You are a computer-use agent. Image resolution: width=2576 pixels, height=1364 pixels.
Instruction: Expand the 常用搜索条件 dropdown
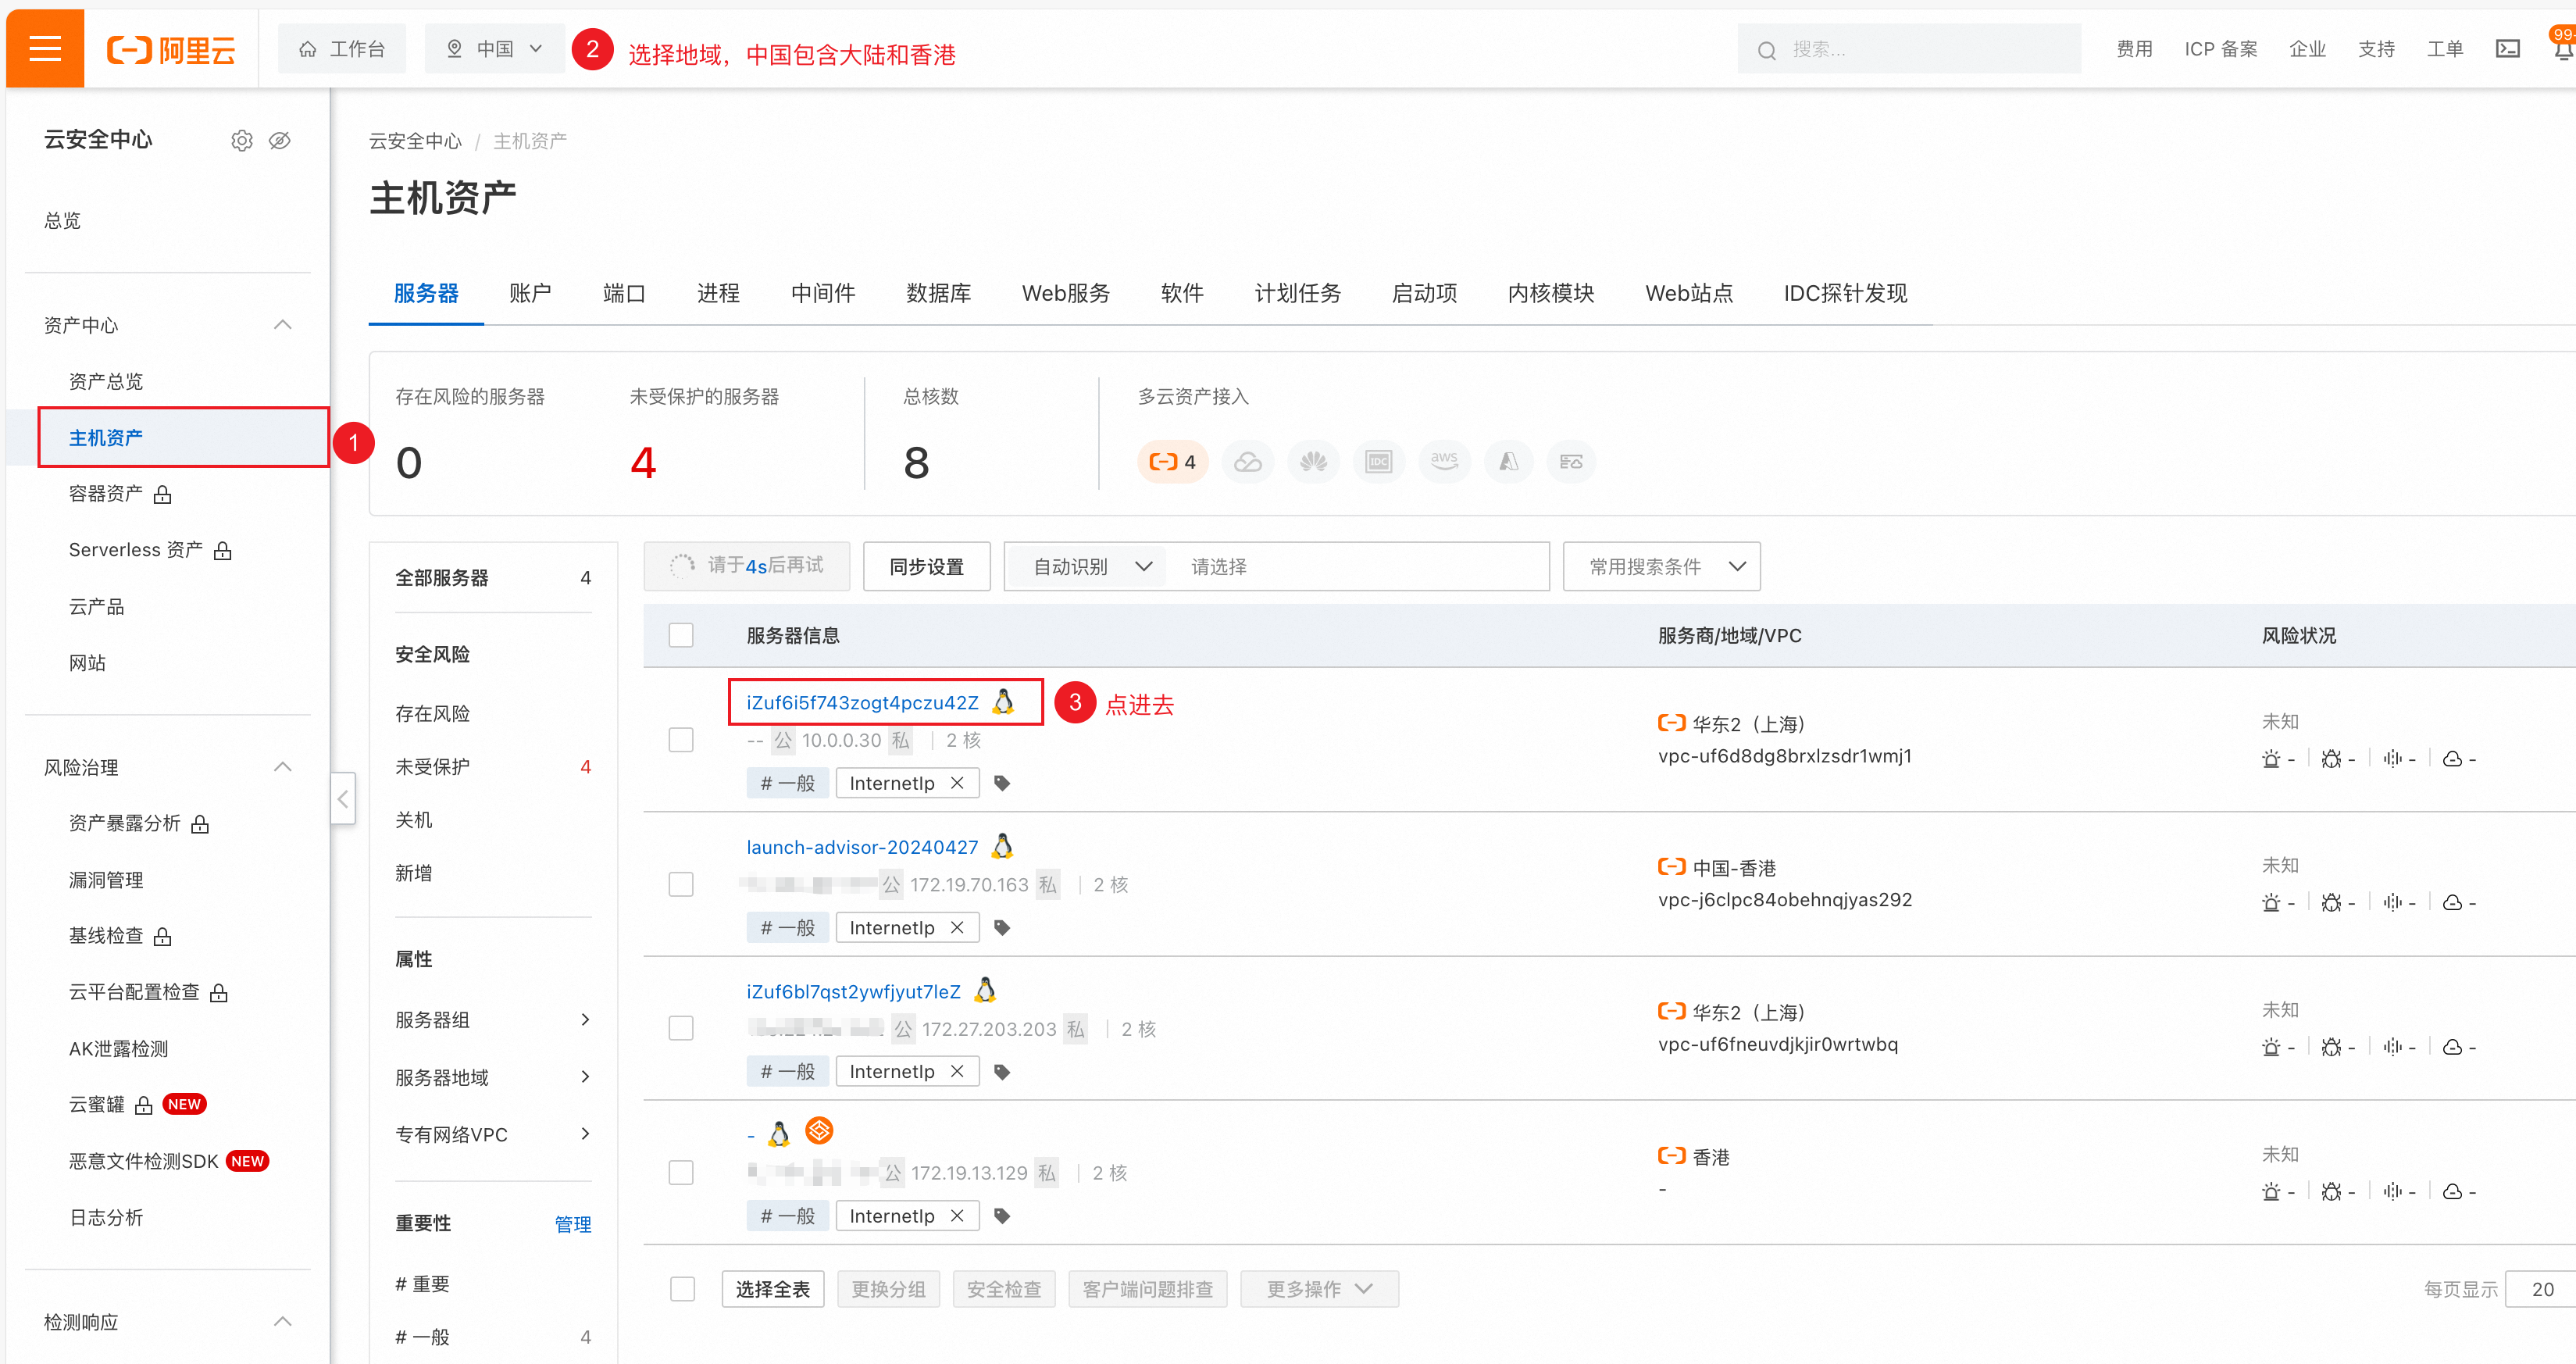[x=1661, y=566]
